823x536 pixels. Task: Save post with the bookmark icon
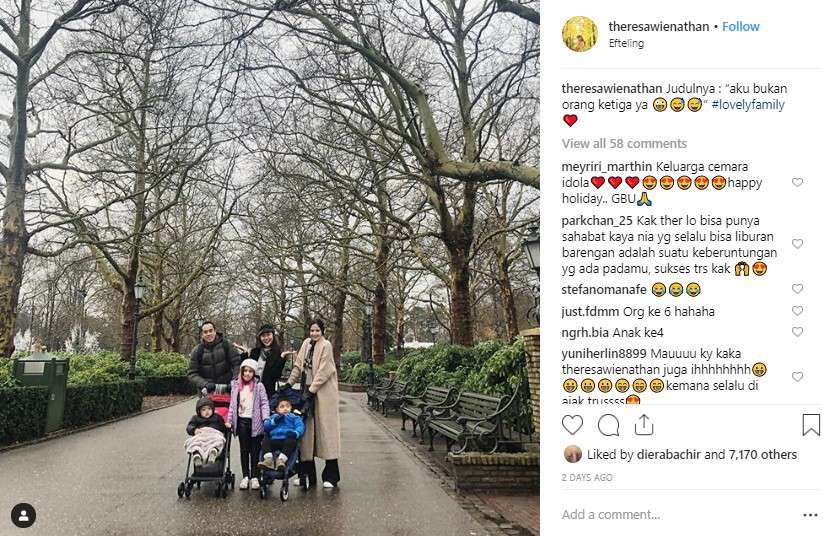click(810, 425)
